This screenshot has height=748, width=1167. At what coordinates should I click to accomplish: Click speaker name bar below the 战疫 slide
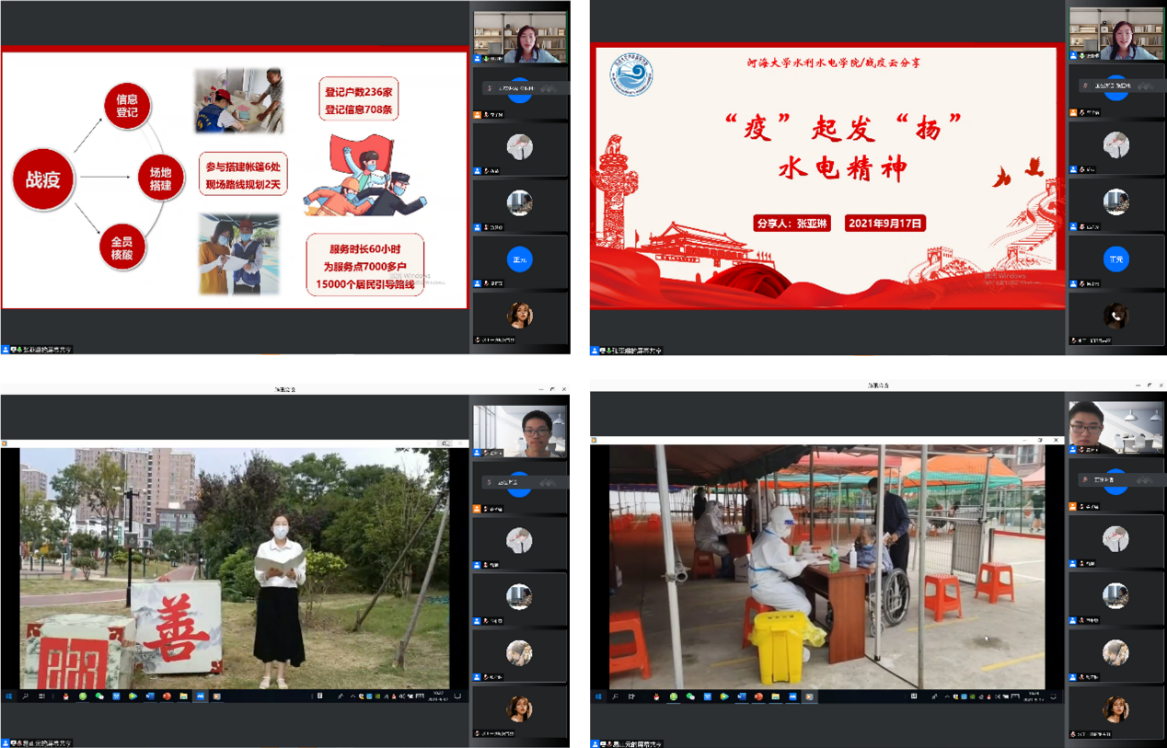click(x=38, y=349)
